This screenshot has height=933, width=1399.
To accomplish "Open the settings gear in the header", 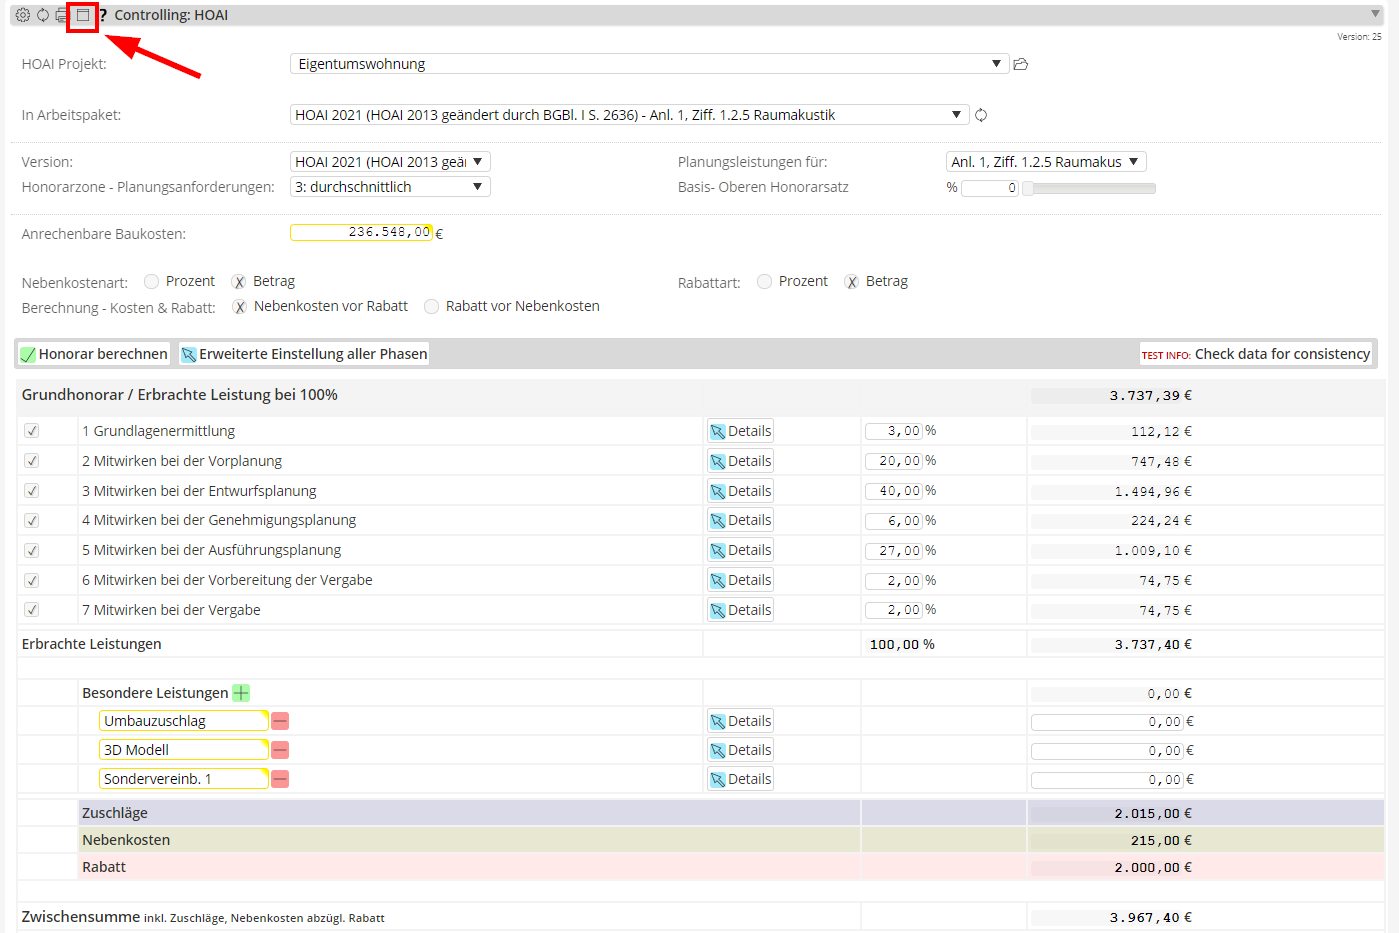I will click(x=23, y=15).
